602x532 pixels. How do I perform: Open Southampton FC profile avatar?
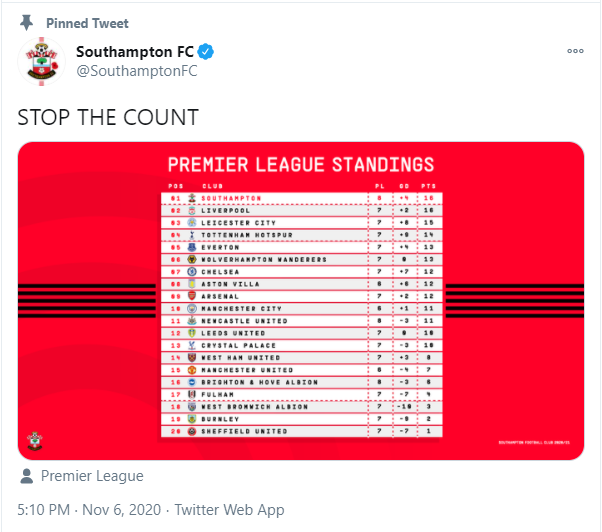click(41, 61)
